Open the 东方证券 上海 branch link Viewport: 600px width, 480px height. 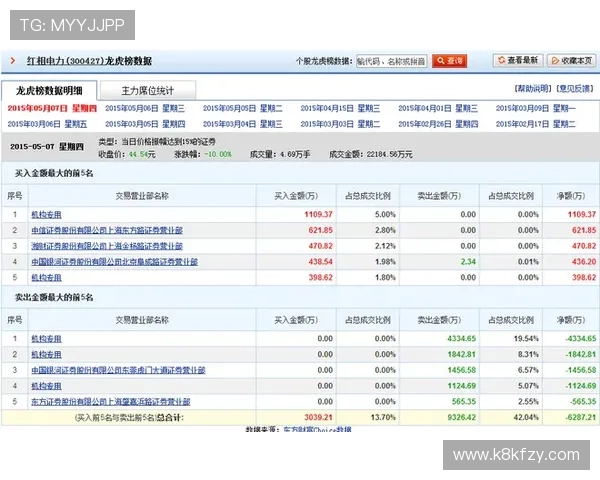click(x=111, y=402)
